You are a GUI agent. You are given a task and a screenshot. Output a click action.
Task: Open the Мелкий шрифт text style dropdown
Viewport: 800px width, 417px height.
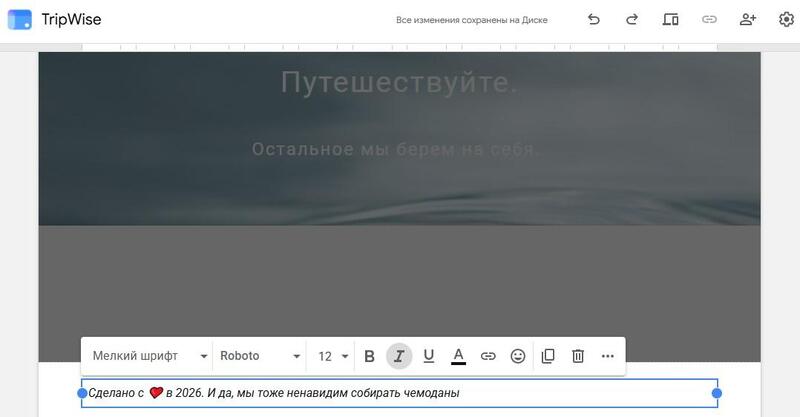pos(149,356)
